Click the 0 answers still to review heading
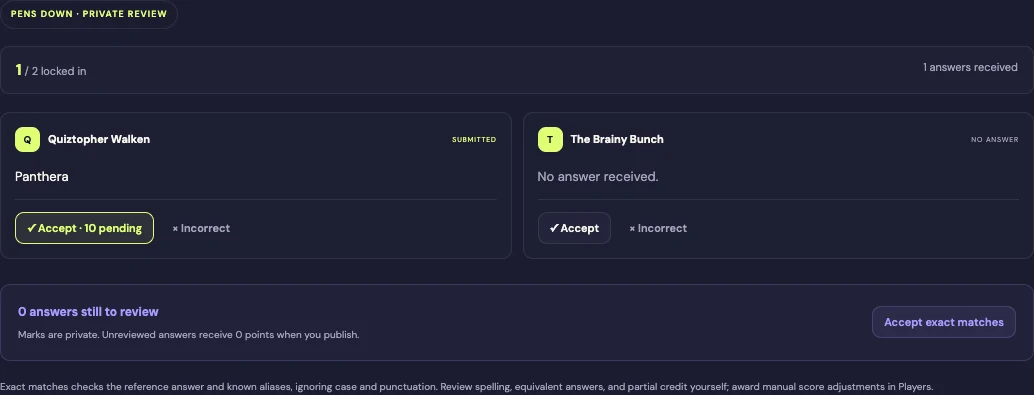 tap(88, 312)
